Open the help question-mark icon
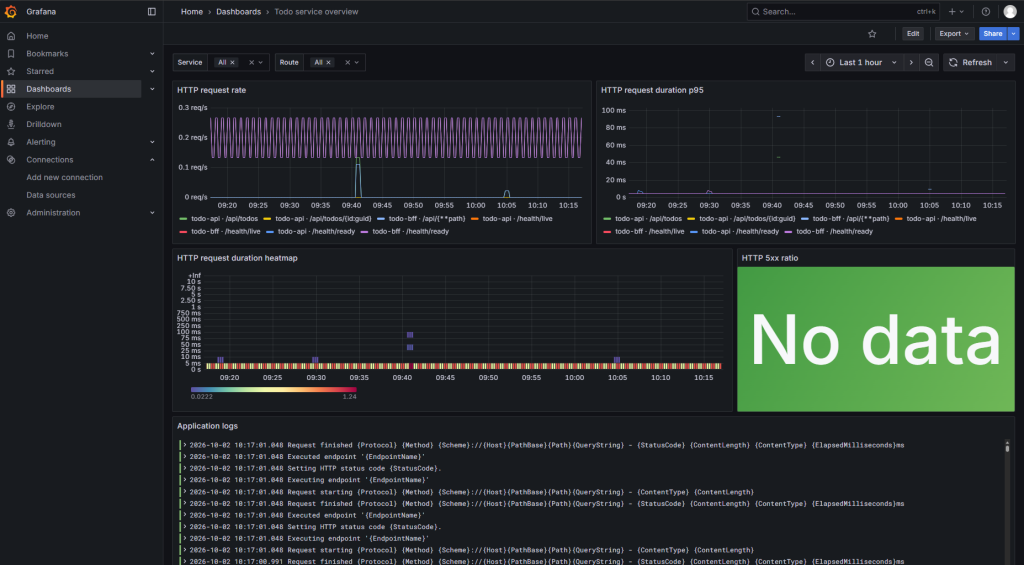 tap(985, 12)
